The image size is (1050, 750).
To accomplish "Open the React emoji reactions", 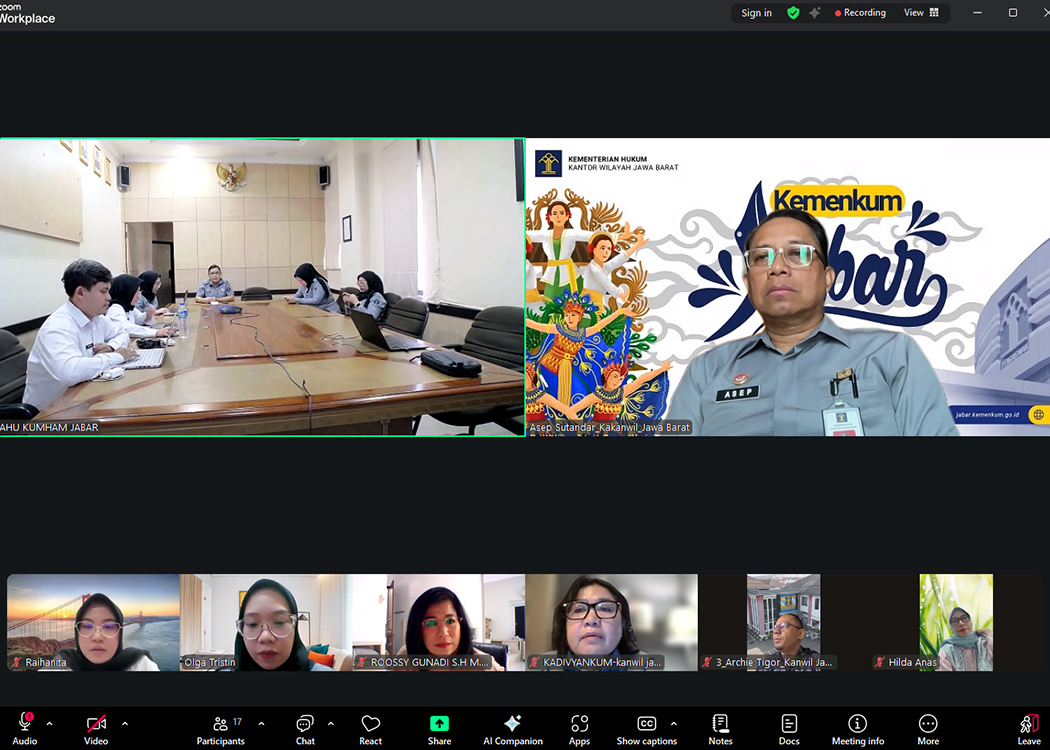I will tap(370, 728).
